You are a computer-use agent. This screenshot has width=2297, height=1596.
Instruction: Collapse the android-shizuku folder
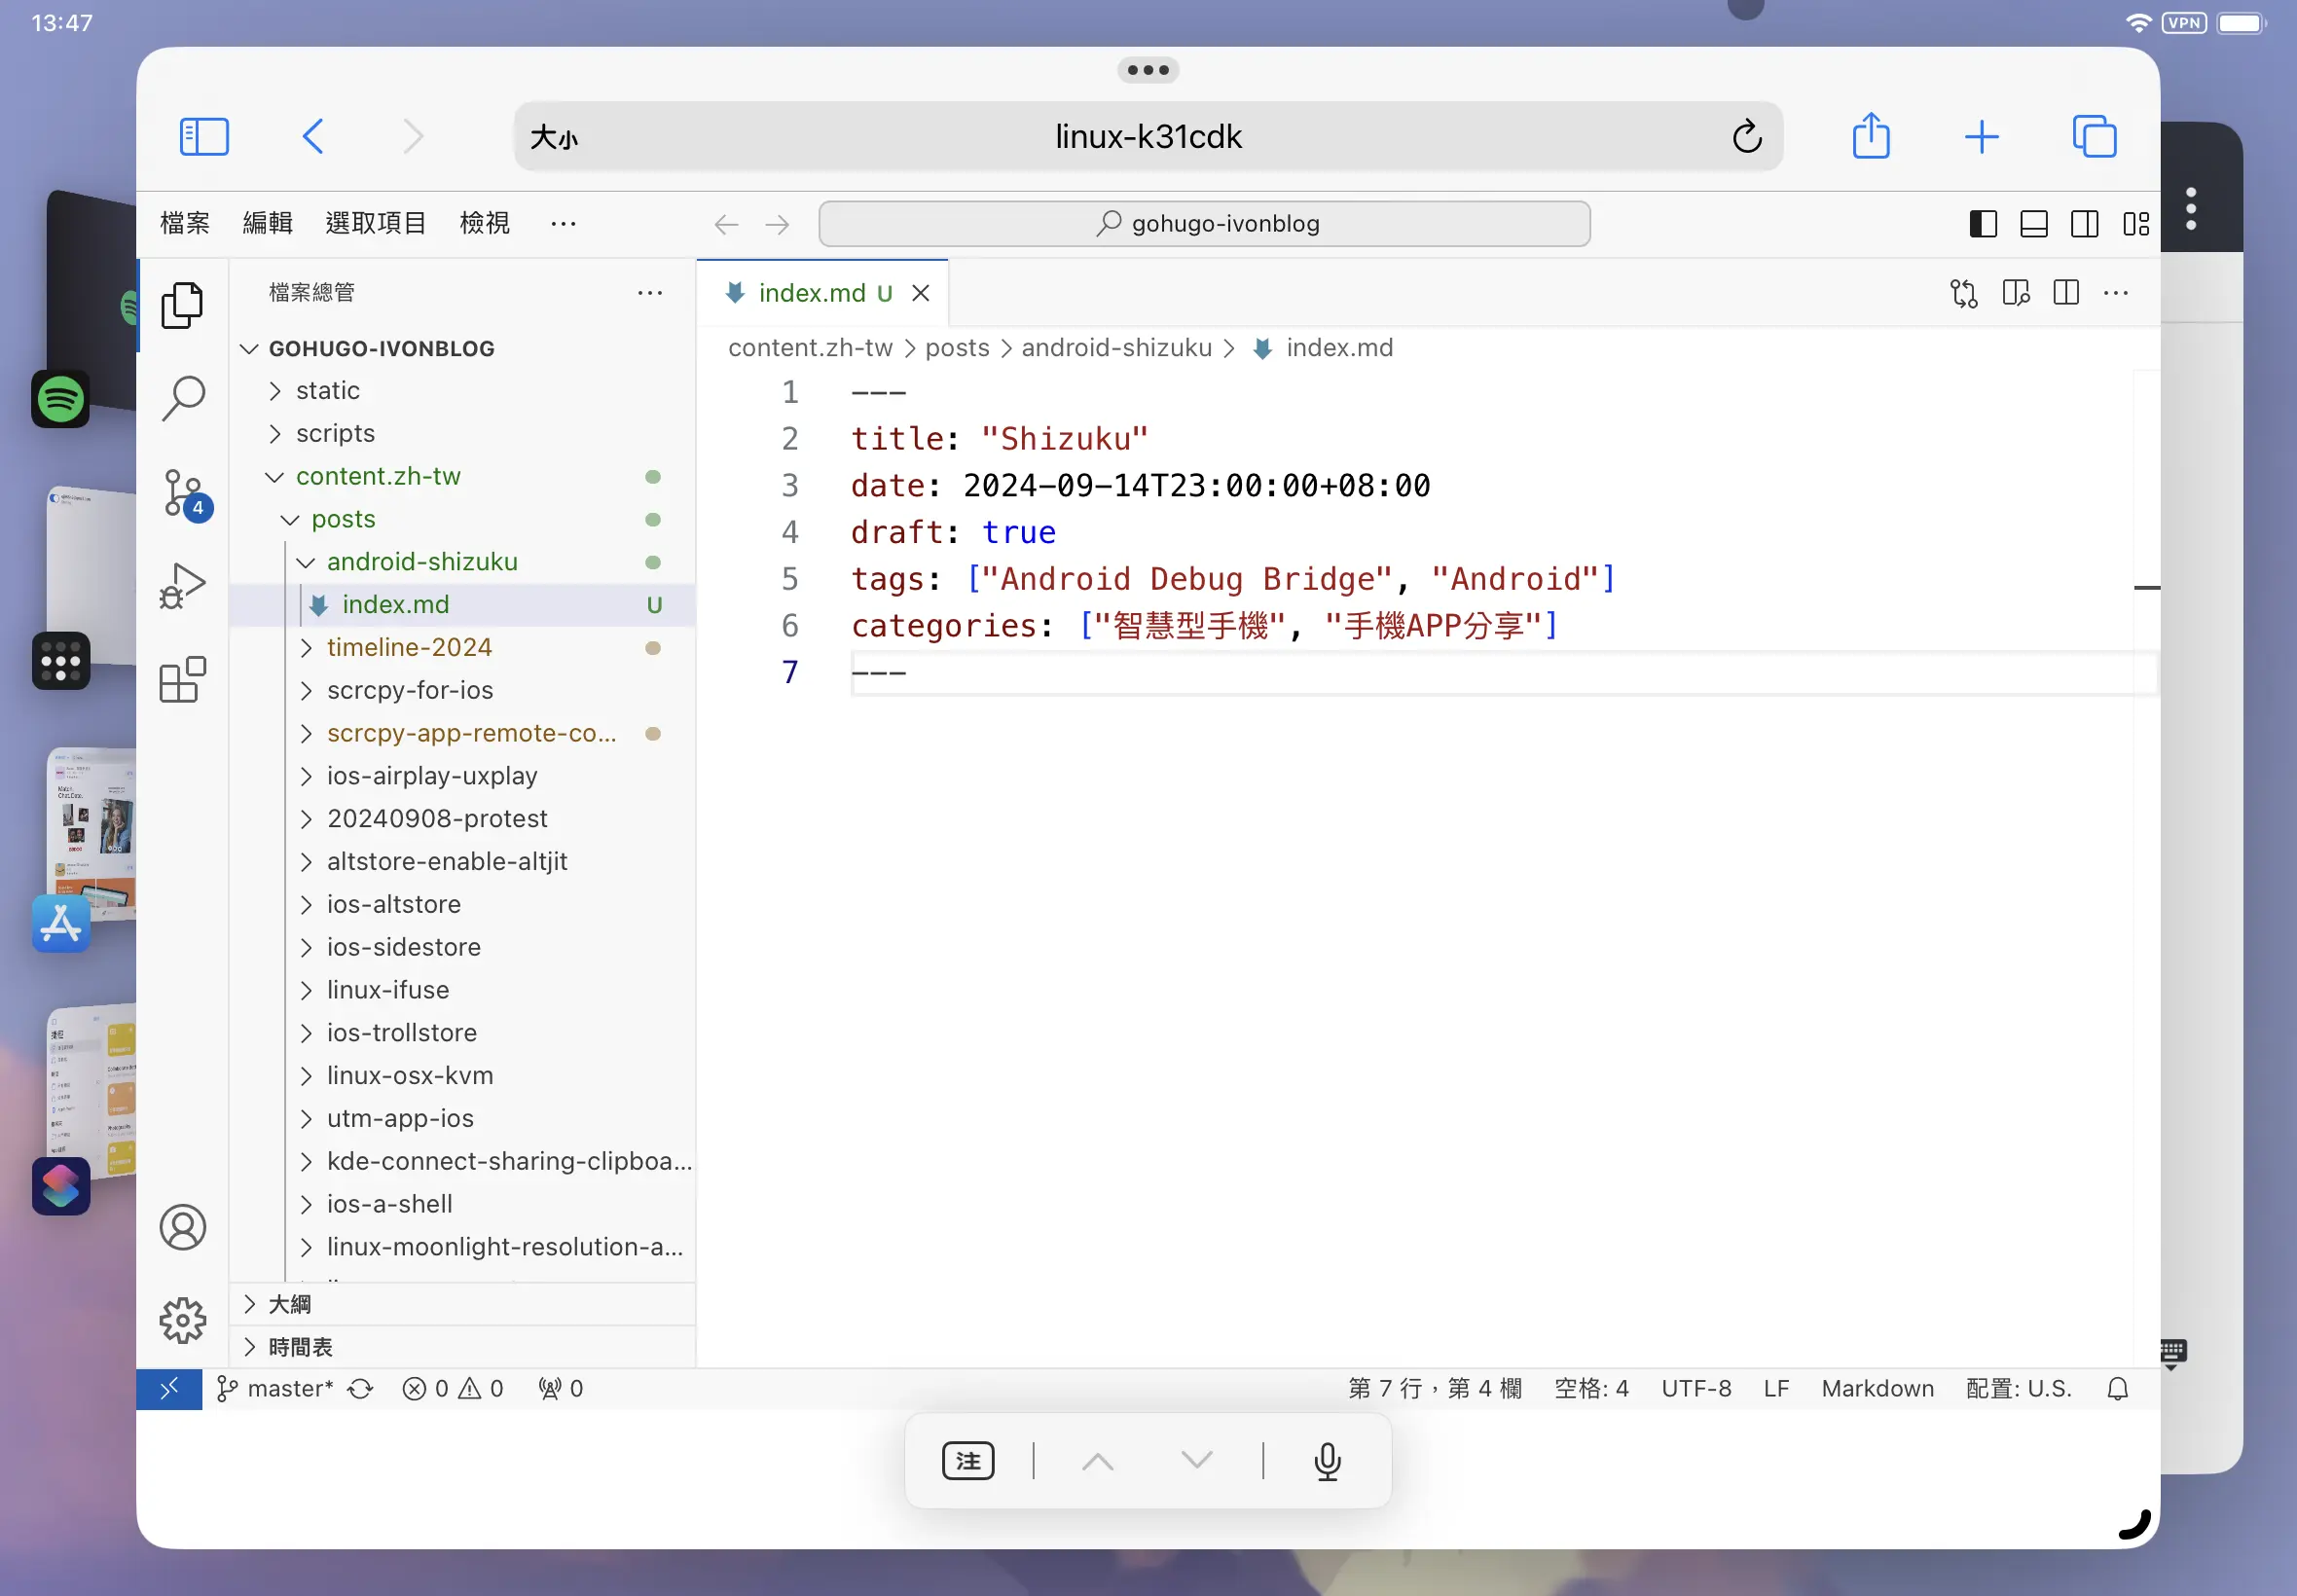pyautogui.click(x=421, y=561)
